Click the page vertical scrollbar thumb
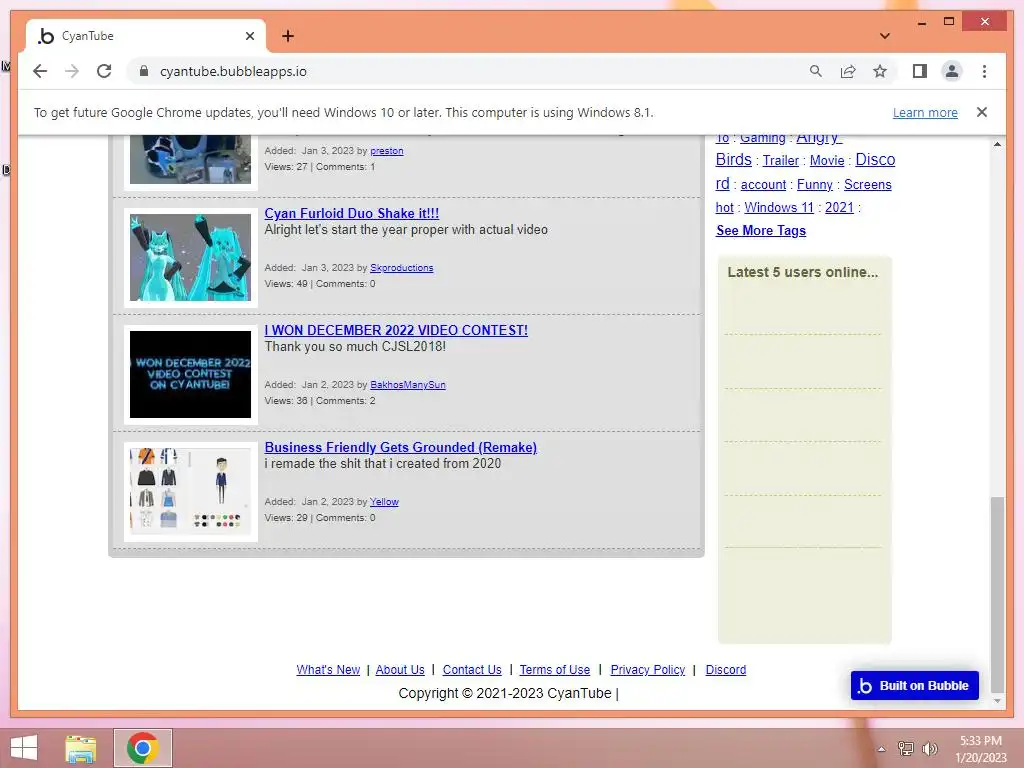Viewport: 1024px width, 768px height. click(997, 594)
